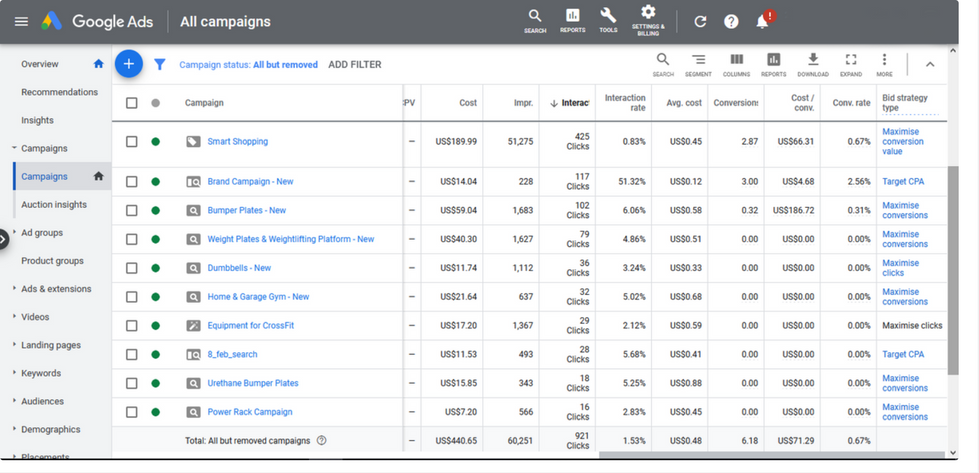Expand the Keywords sidebar section
Screen dimensions: 979x473
(x=14, y=373)
